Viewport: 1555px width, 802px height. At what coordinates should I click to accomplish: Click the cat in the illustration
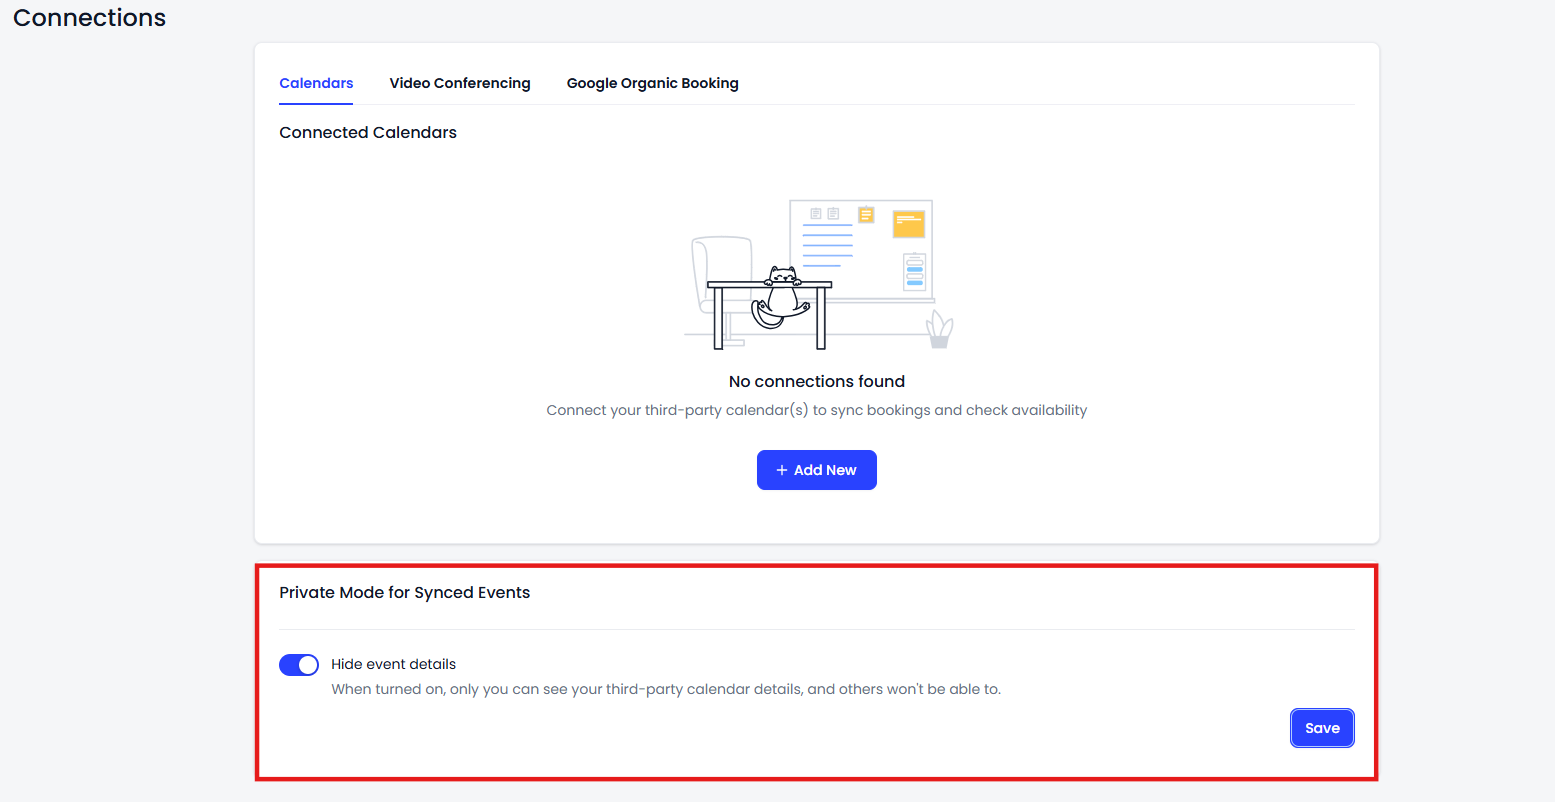781,295
